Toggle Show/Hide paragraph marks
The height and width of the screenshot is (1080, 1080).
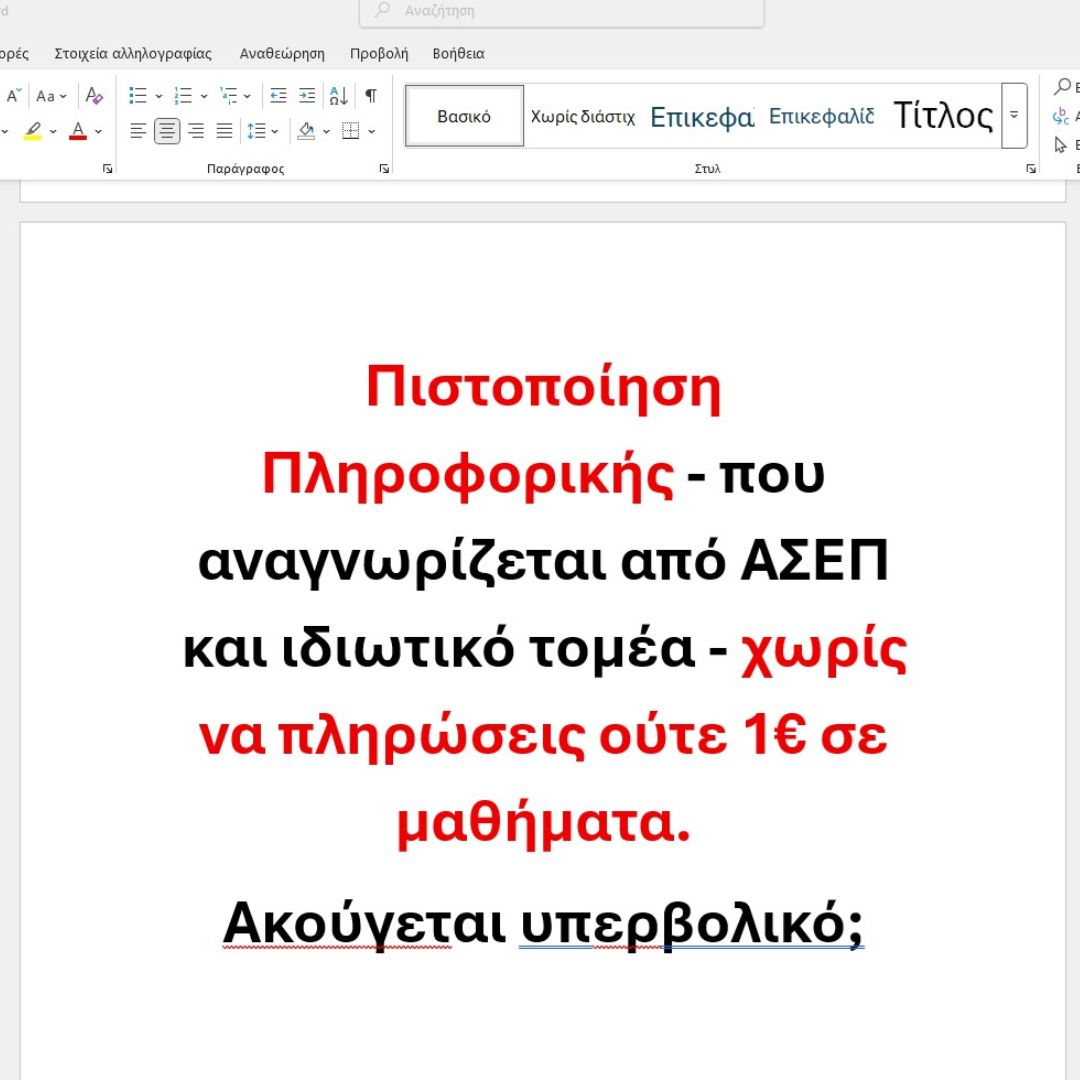click(x=371, y=96)
